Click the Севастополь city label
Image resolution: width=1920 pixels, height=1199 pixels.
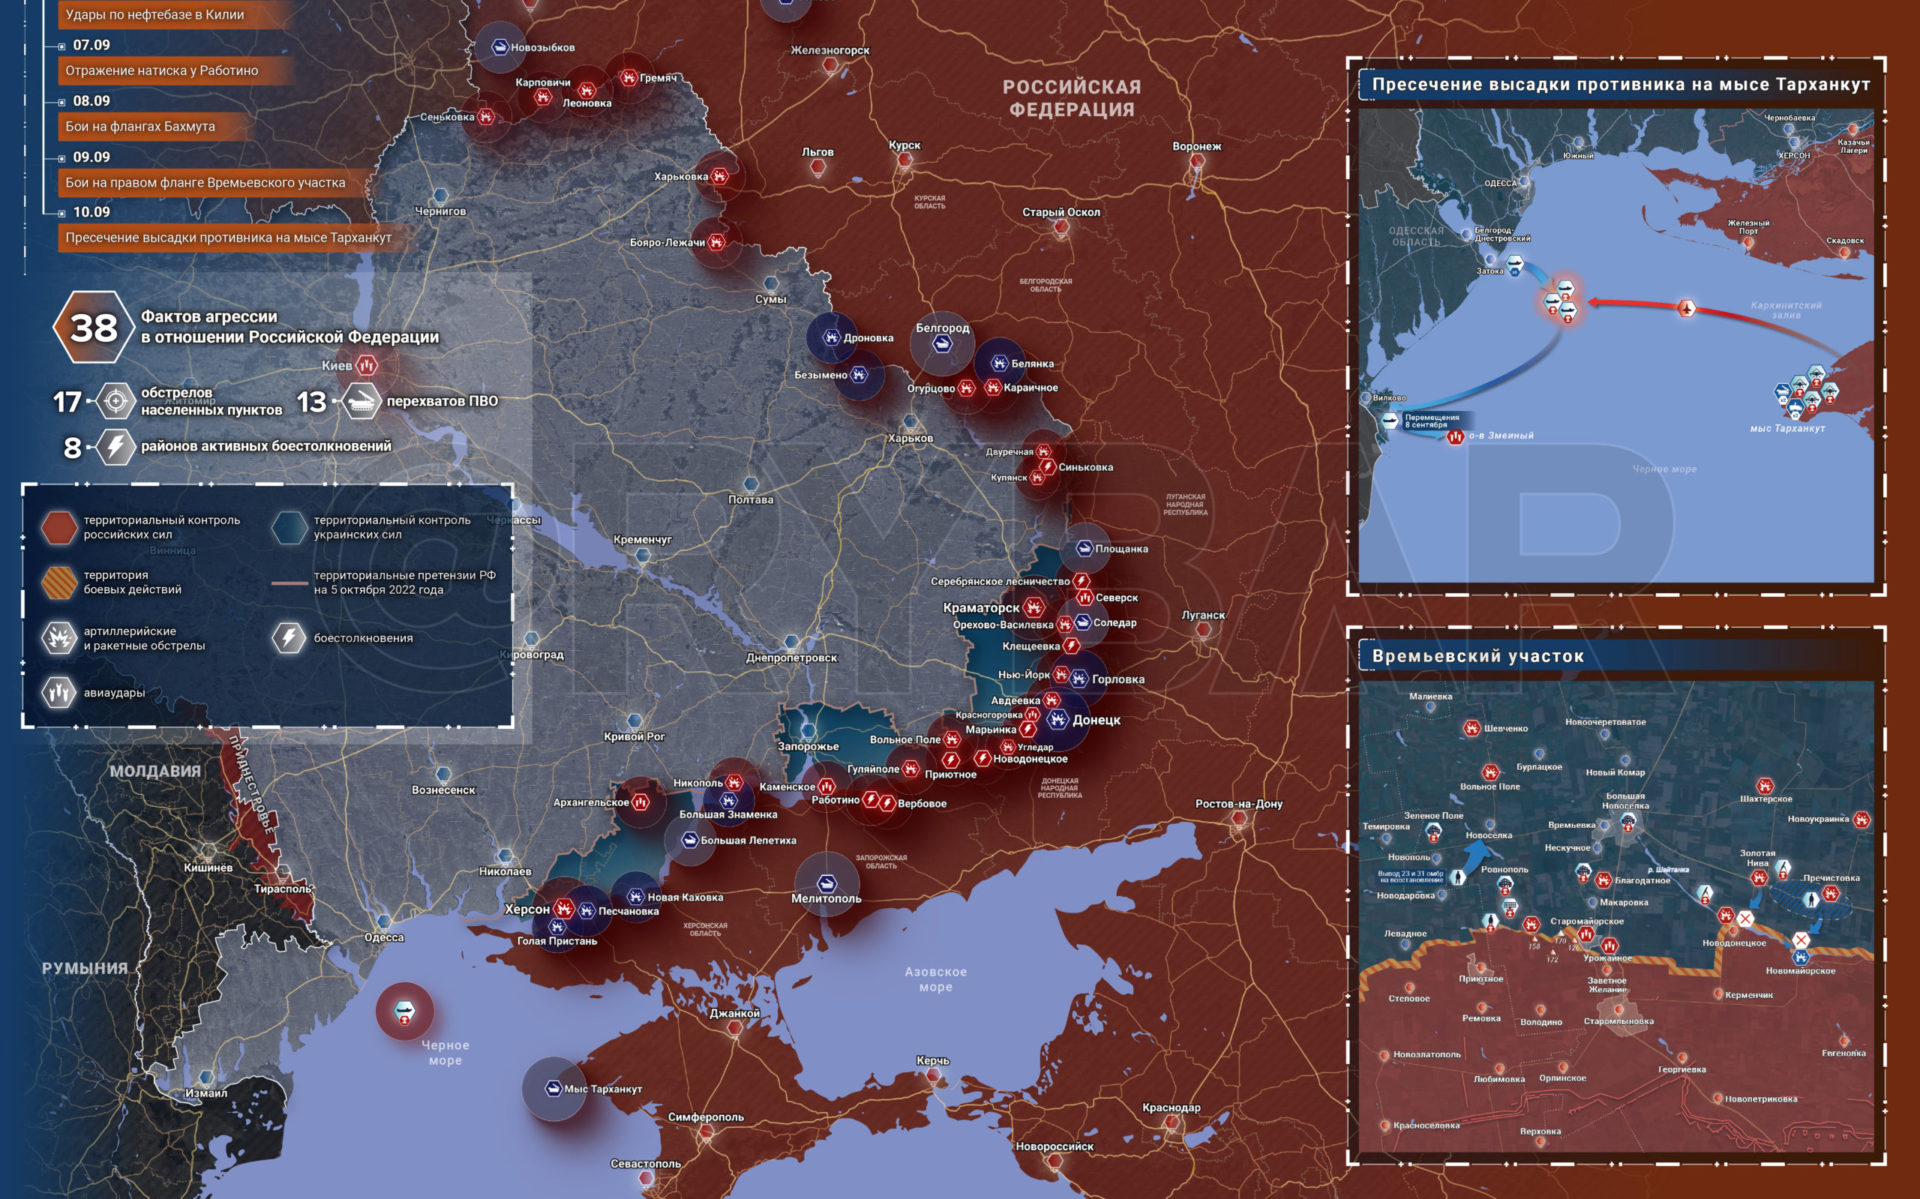click(x=645, y=1163)
